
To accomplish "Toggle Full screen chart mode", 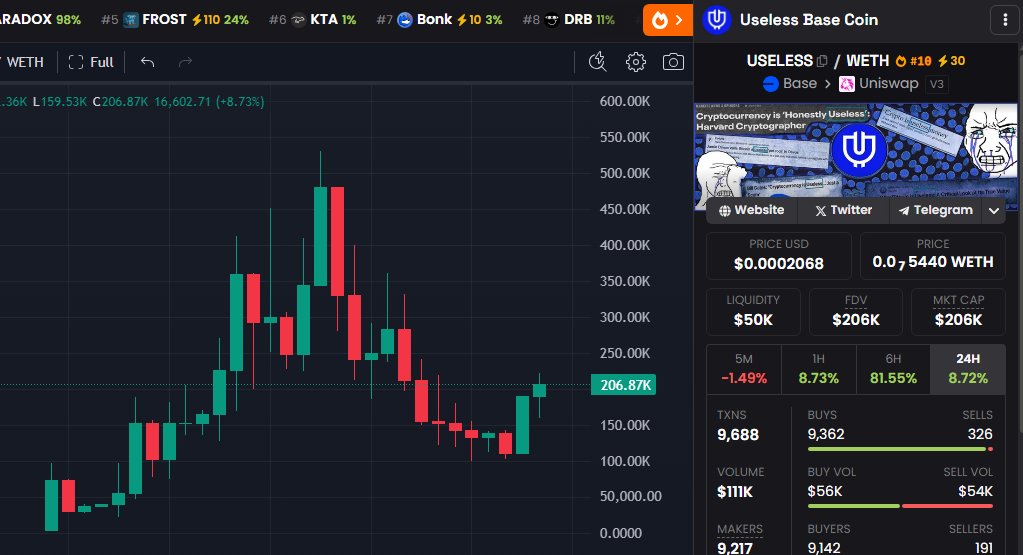I will [x=91, y=62].
